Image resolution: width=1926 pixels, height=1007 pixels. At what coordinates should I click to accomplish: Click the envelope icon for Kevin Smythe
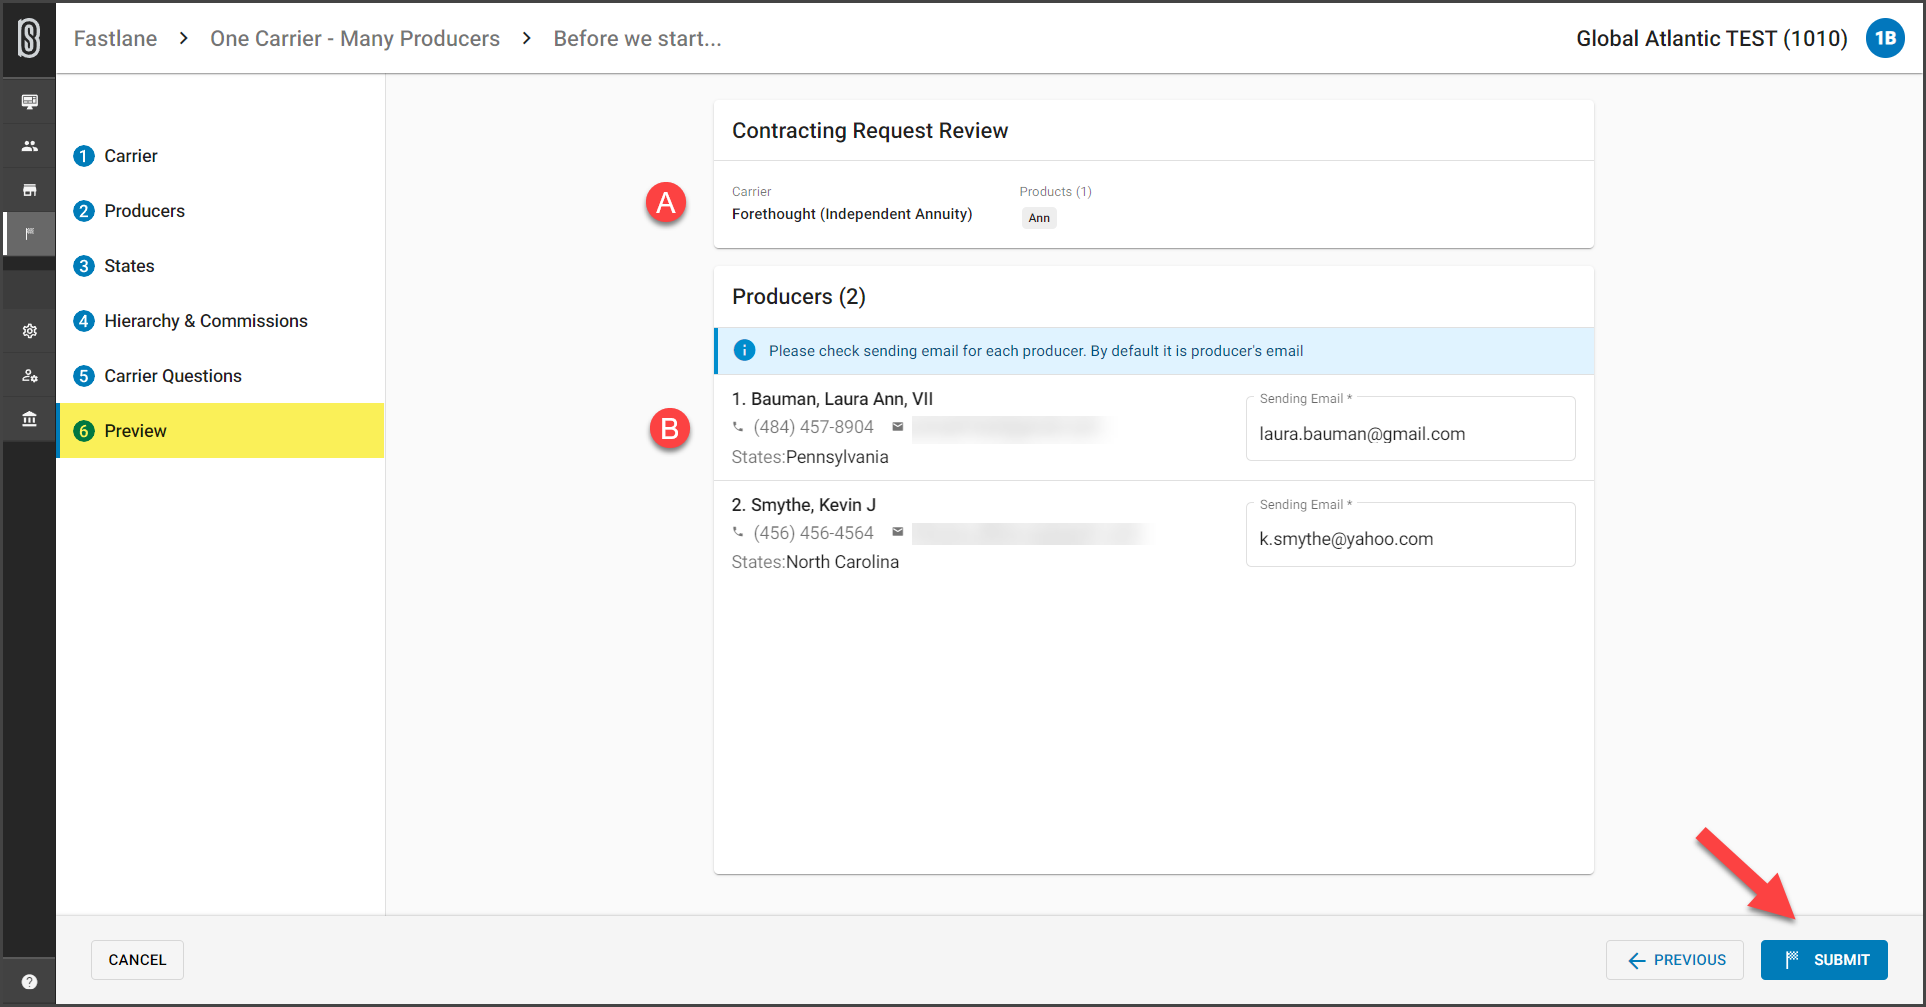(x=898, y=533)
